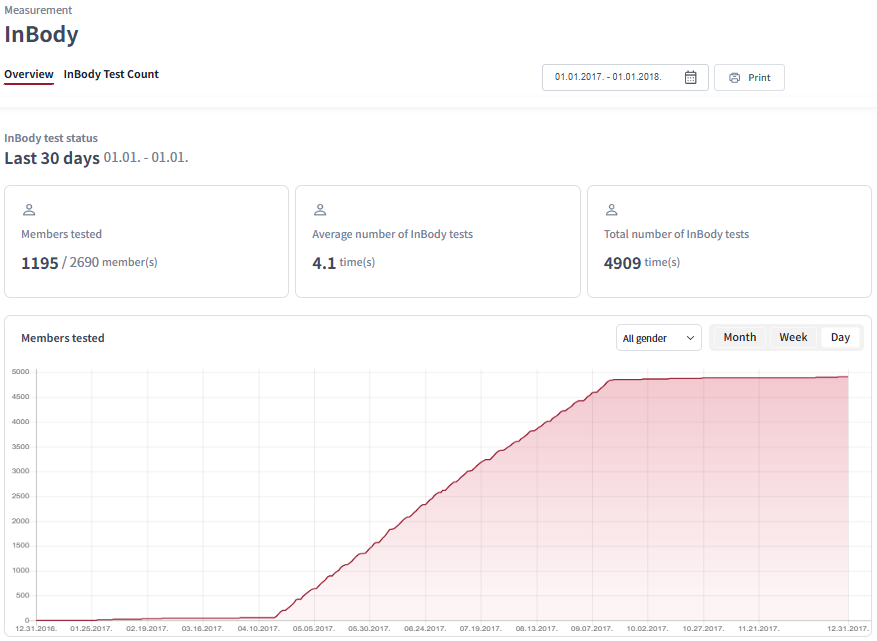Click the date range input field
877x641 pixels.
pos(625,77)
